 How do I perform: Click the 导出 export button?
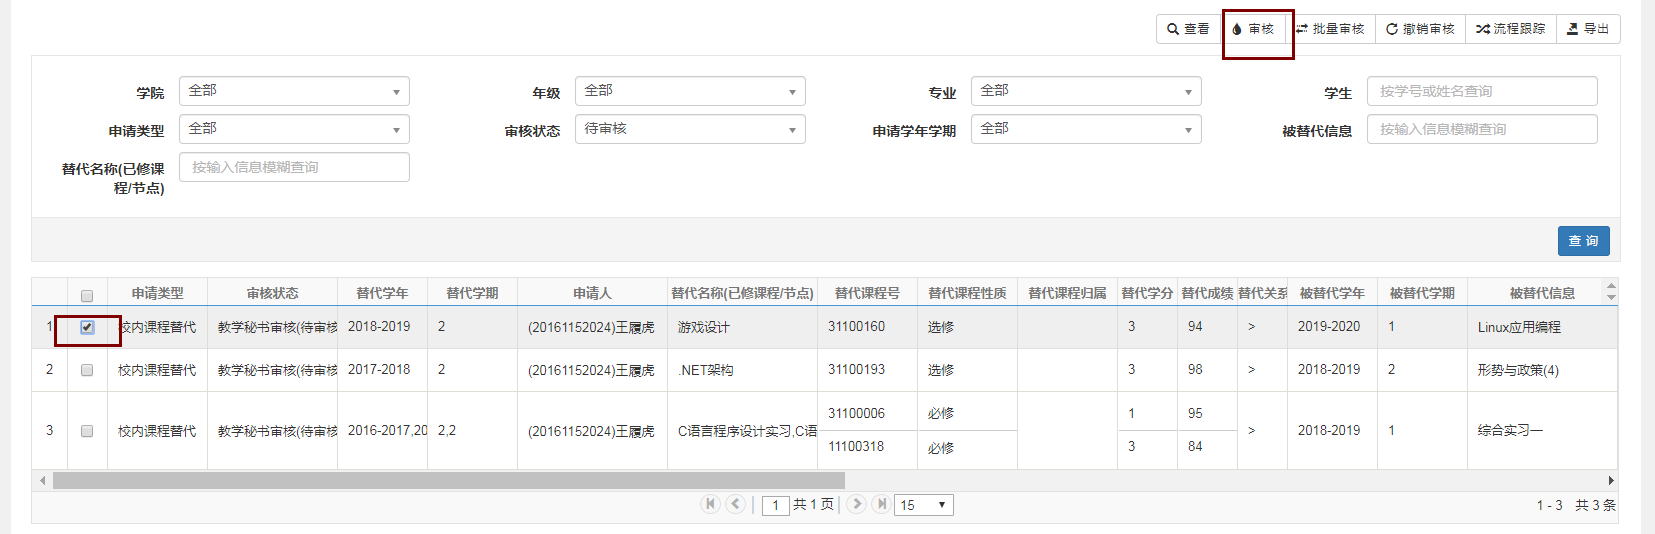coord(1588,29)
